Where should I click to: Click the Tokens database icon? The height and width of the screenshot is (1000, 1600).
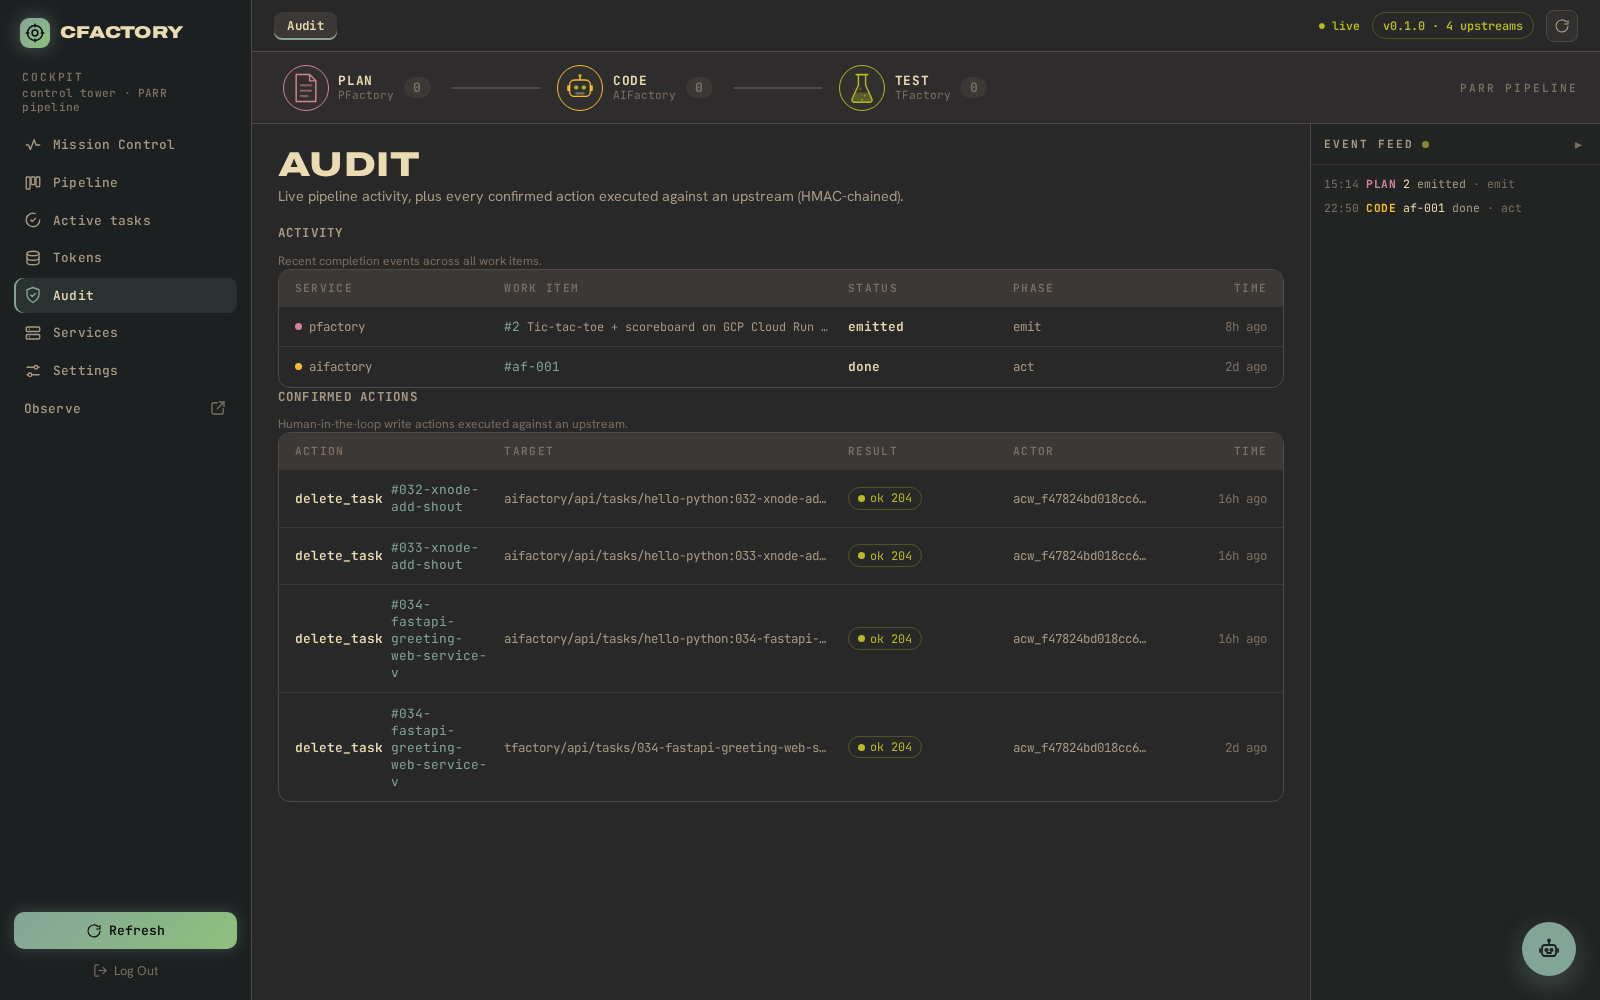click(x=33, y=258)
